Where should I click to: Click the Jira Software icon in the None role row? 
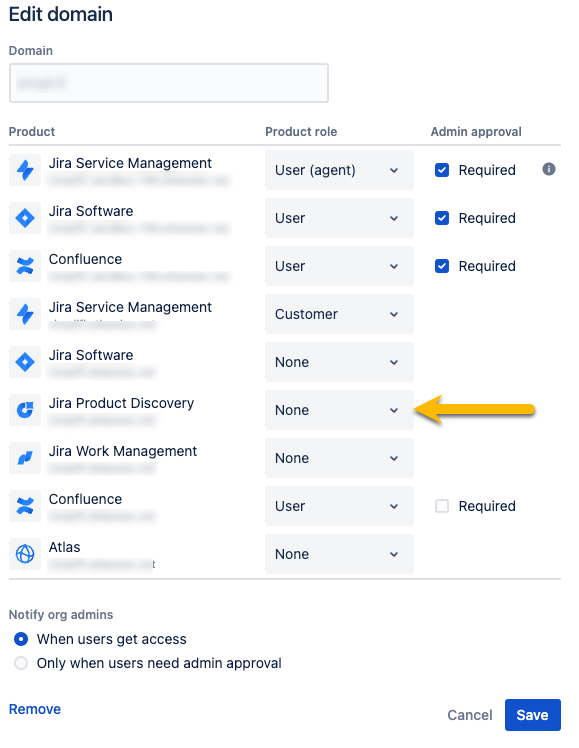25,362
